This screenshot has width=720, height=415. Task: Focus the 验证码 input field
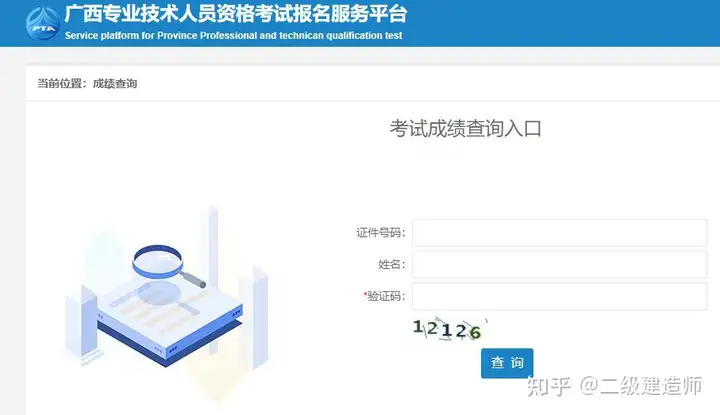click(x=559, y=296)
